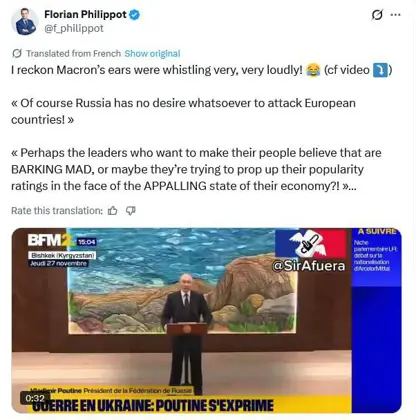Screen dimensions: 416x420
Task: Click the 0:32 video duration badge
Action: pyautogui.click(x=35, y=398)
